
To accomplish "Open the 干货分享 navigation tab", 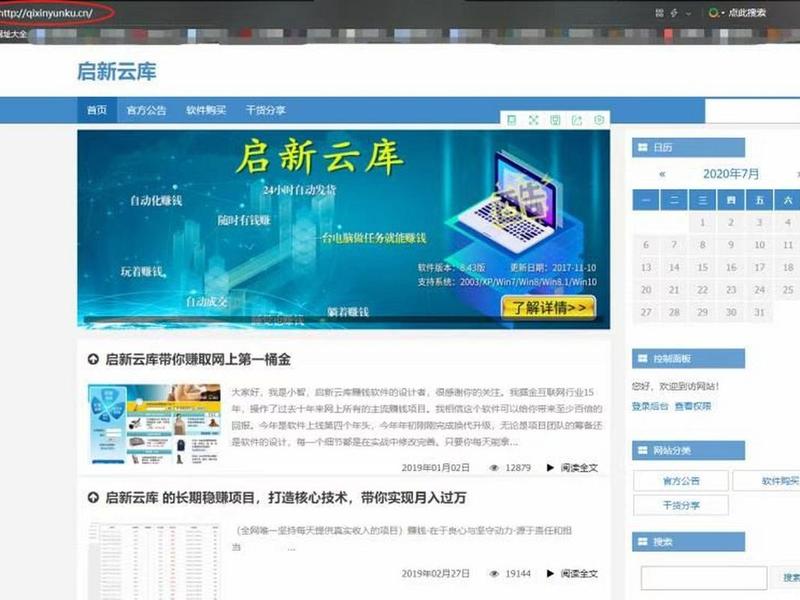I will tap(266, 110).
